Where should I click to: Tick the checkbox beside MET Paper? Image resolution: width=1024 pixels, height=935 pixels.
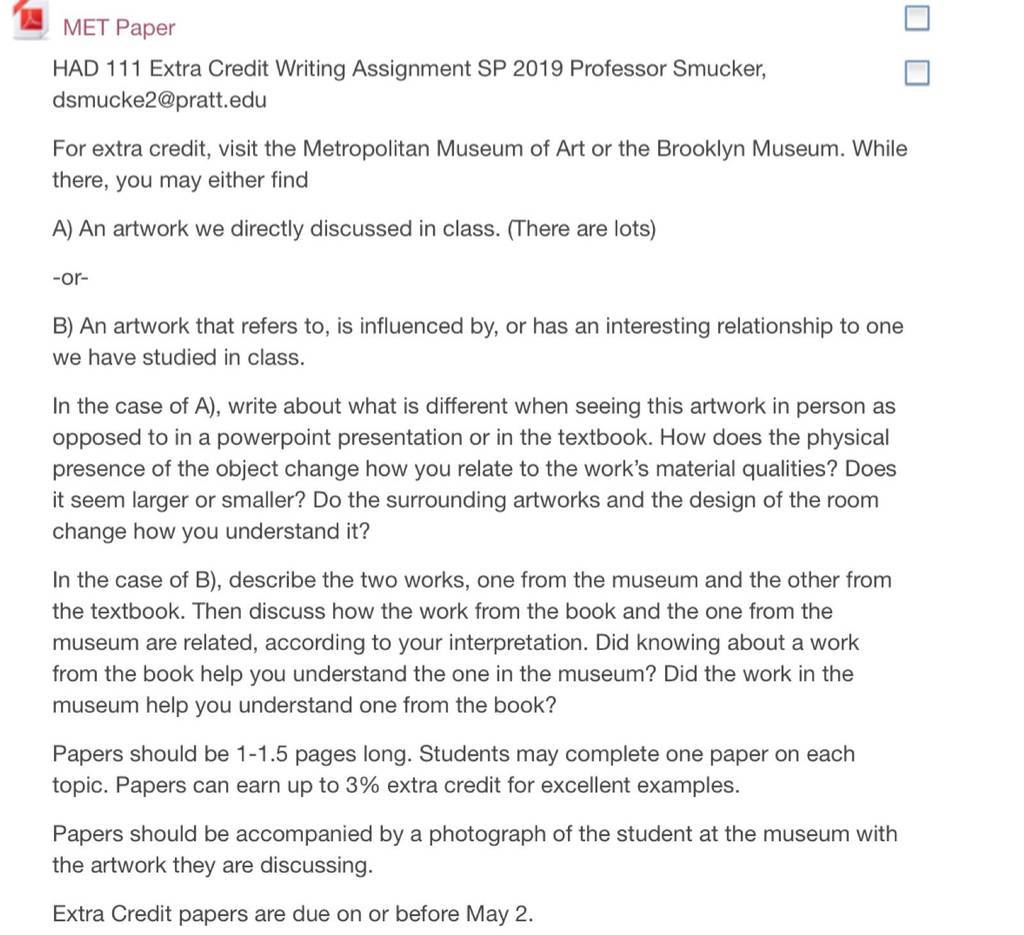[x=917, y=18]
